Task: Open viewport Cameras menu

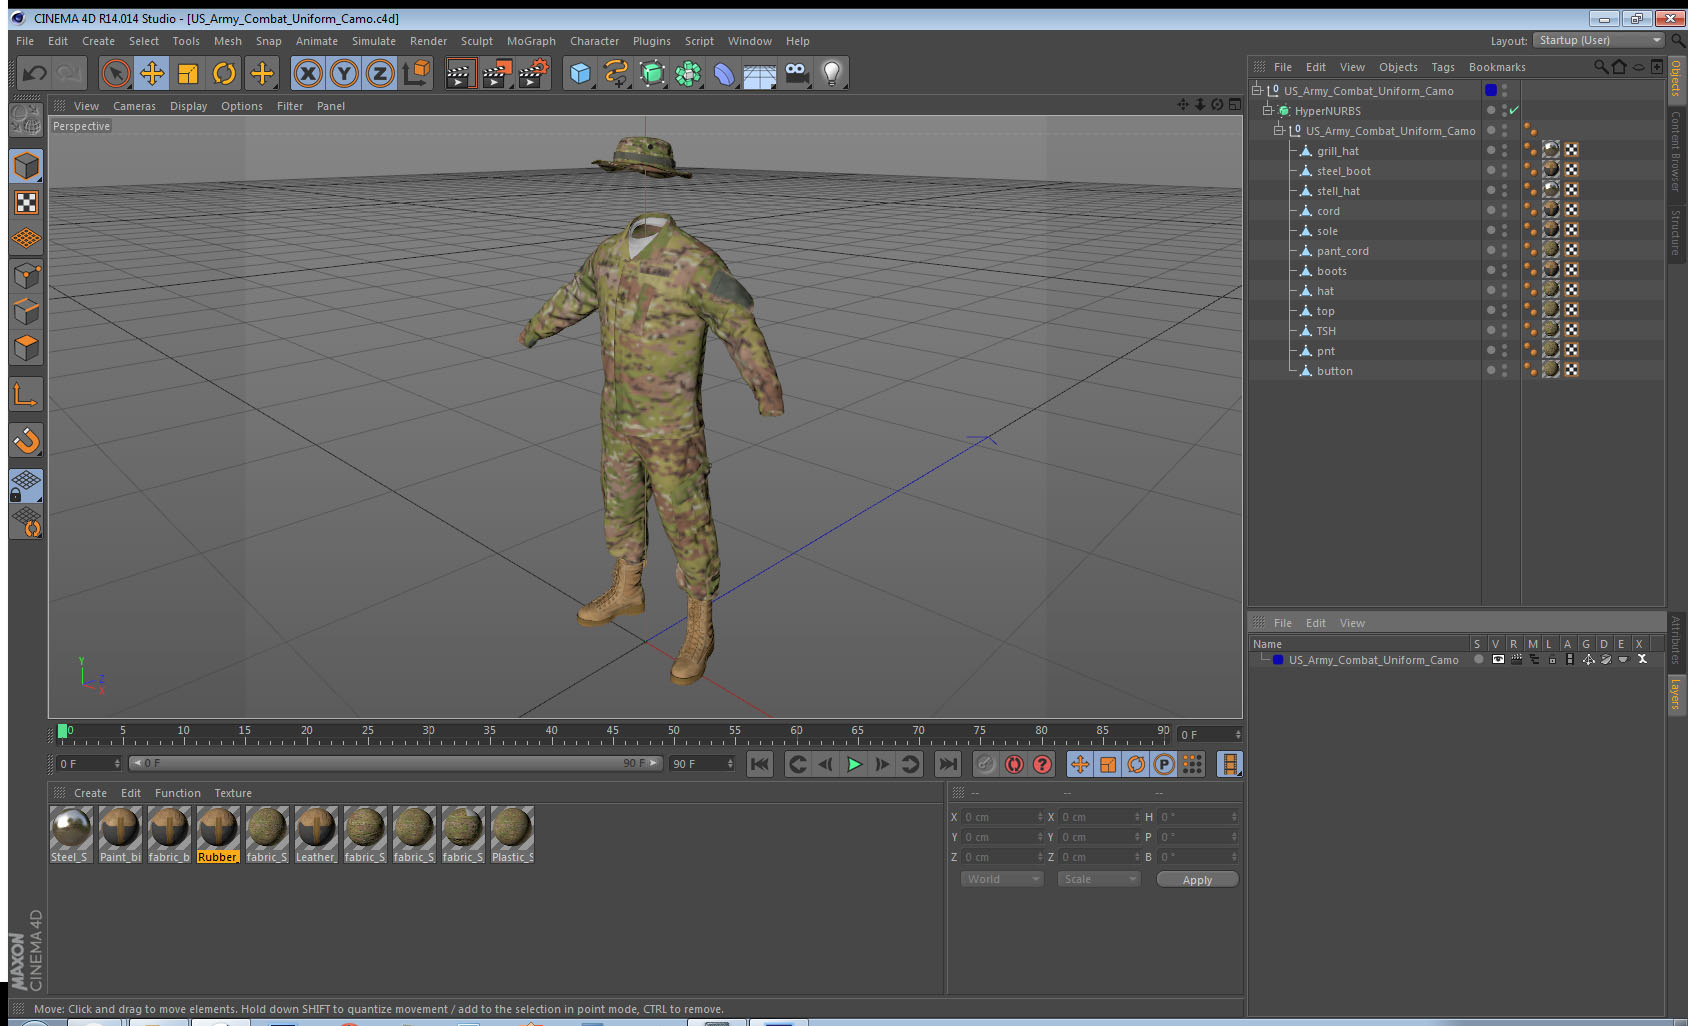Action: (134, 106)
